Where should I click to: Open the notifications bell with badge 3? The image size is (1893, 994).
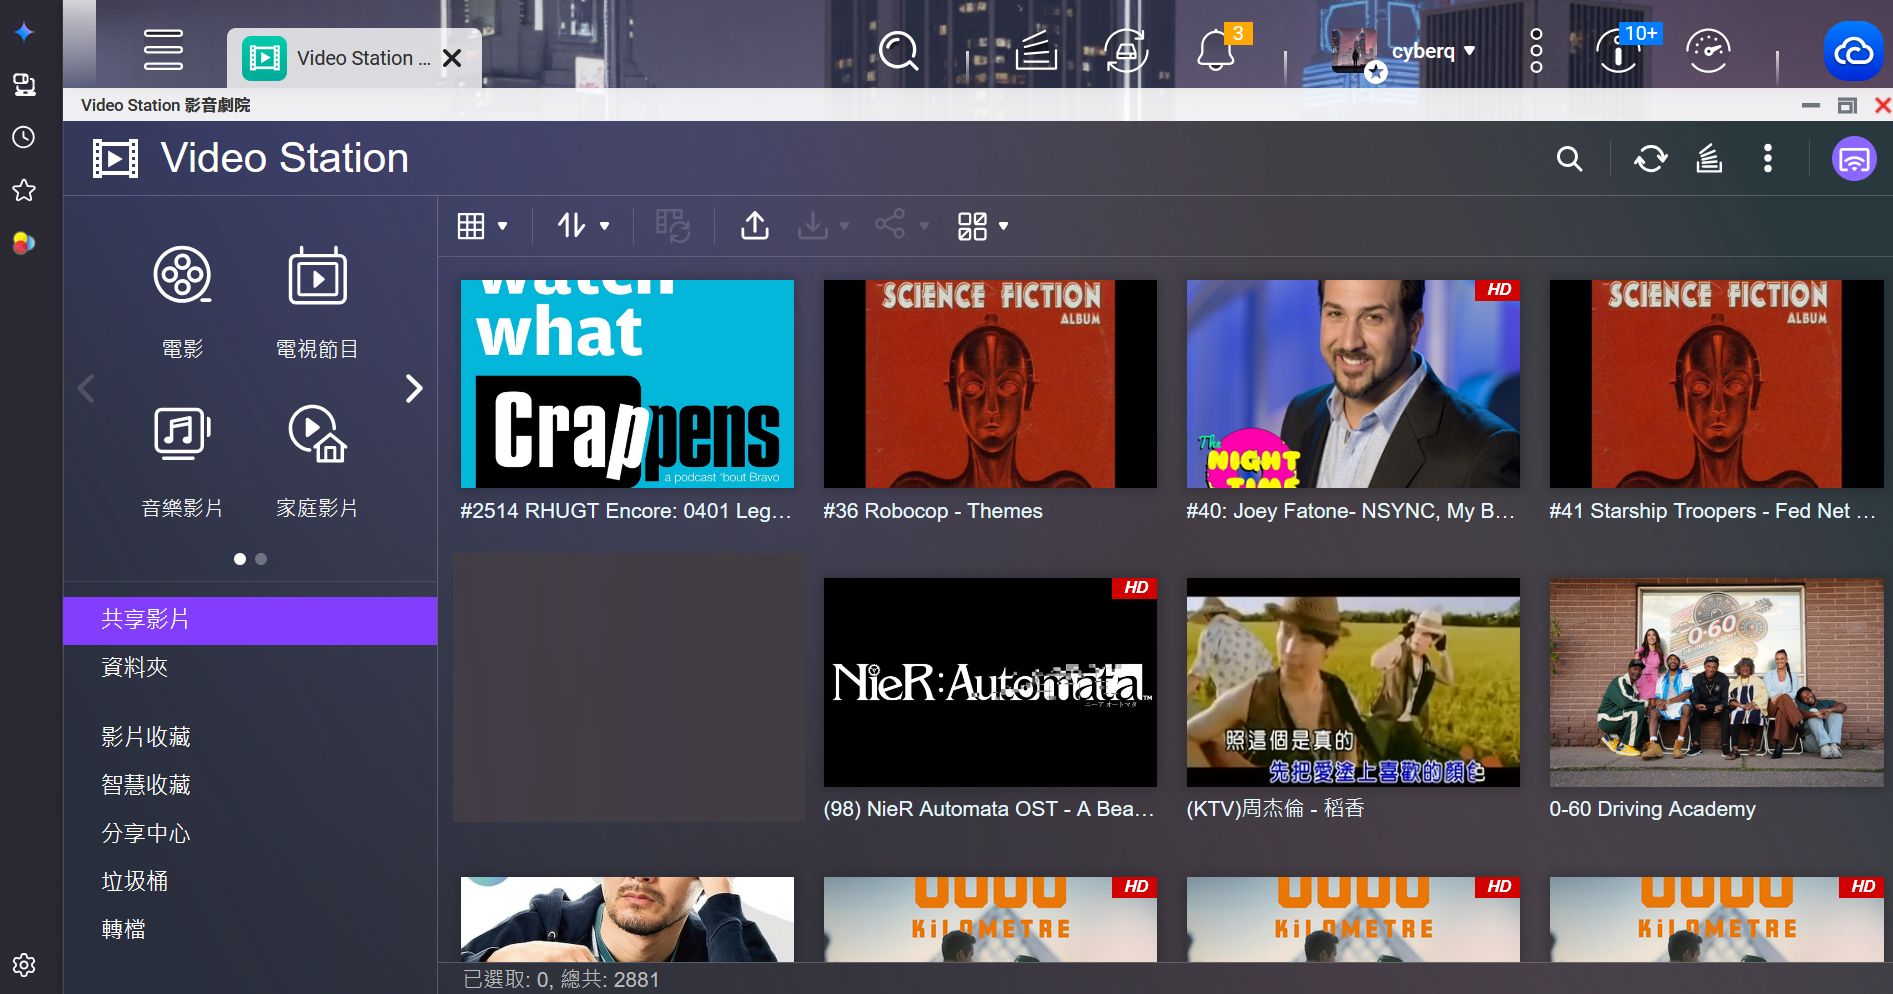coord(1216,50)
